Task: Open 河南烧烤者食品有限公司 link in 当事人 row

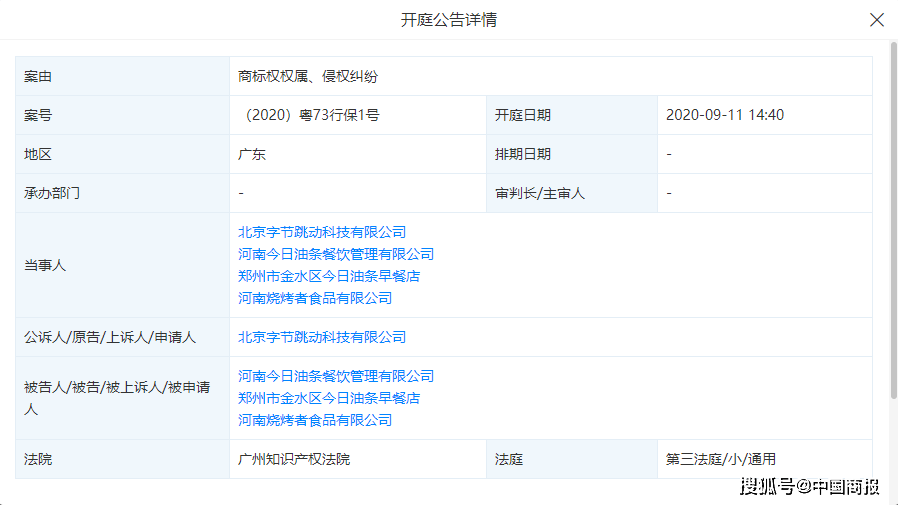Action: tap(315, 298)
